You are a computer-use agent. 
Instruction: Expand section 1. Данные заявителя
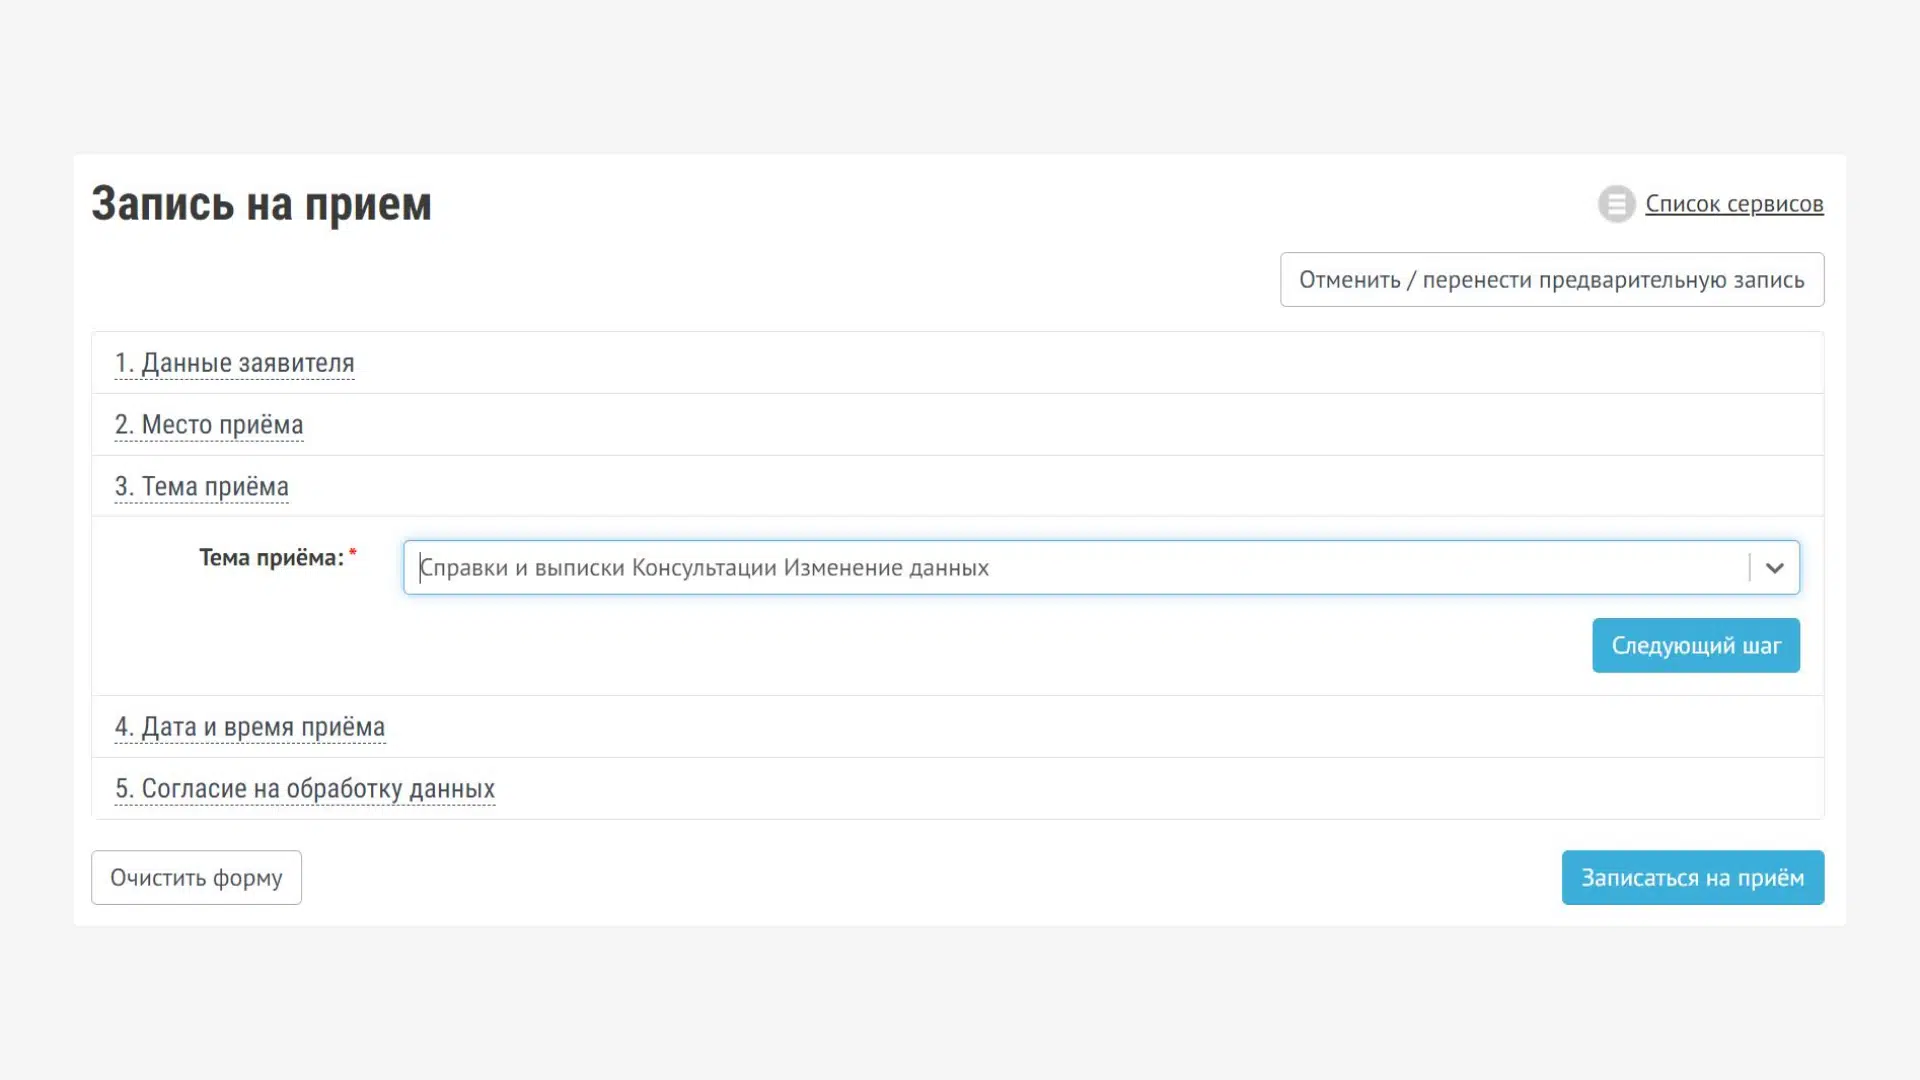point(234,363)
